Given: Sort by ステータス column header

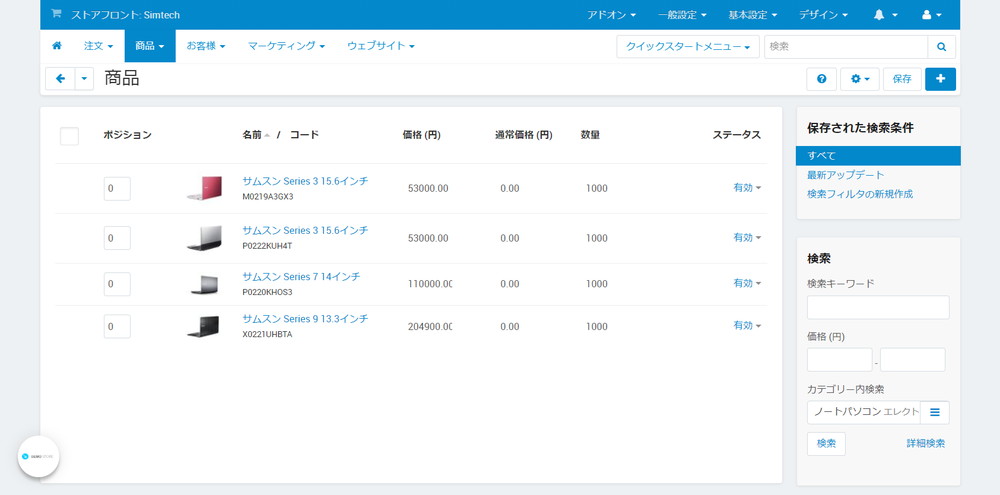Looking at the screenshot, I should (x=737, y=135).
